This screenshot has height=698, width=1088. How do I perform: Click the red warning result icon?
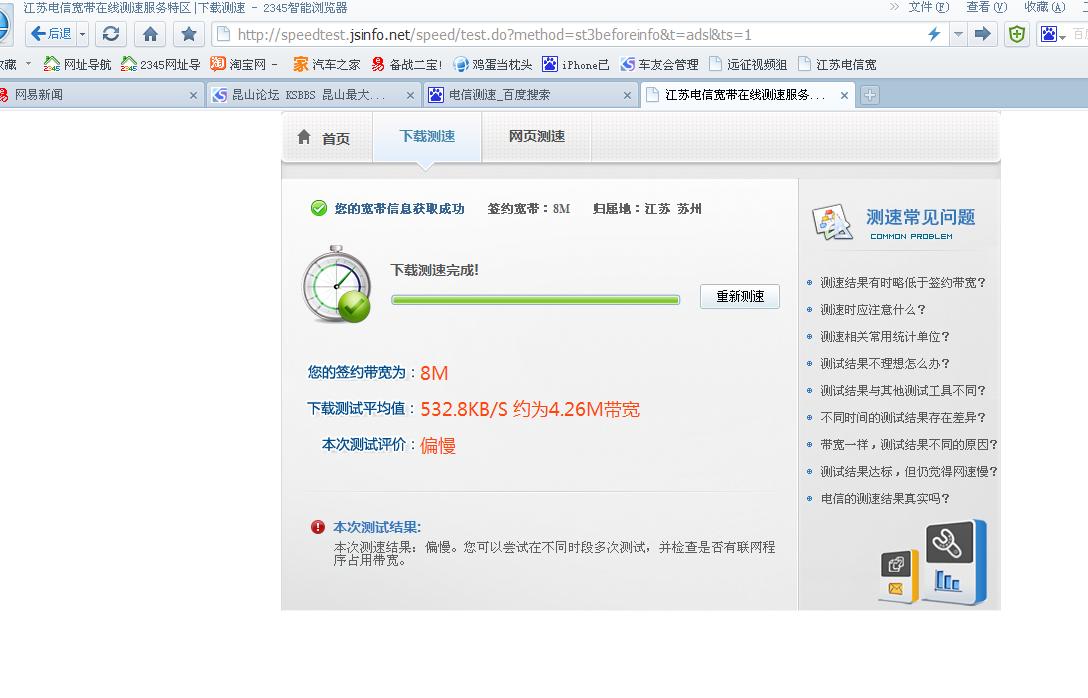tap(318, 527)
